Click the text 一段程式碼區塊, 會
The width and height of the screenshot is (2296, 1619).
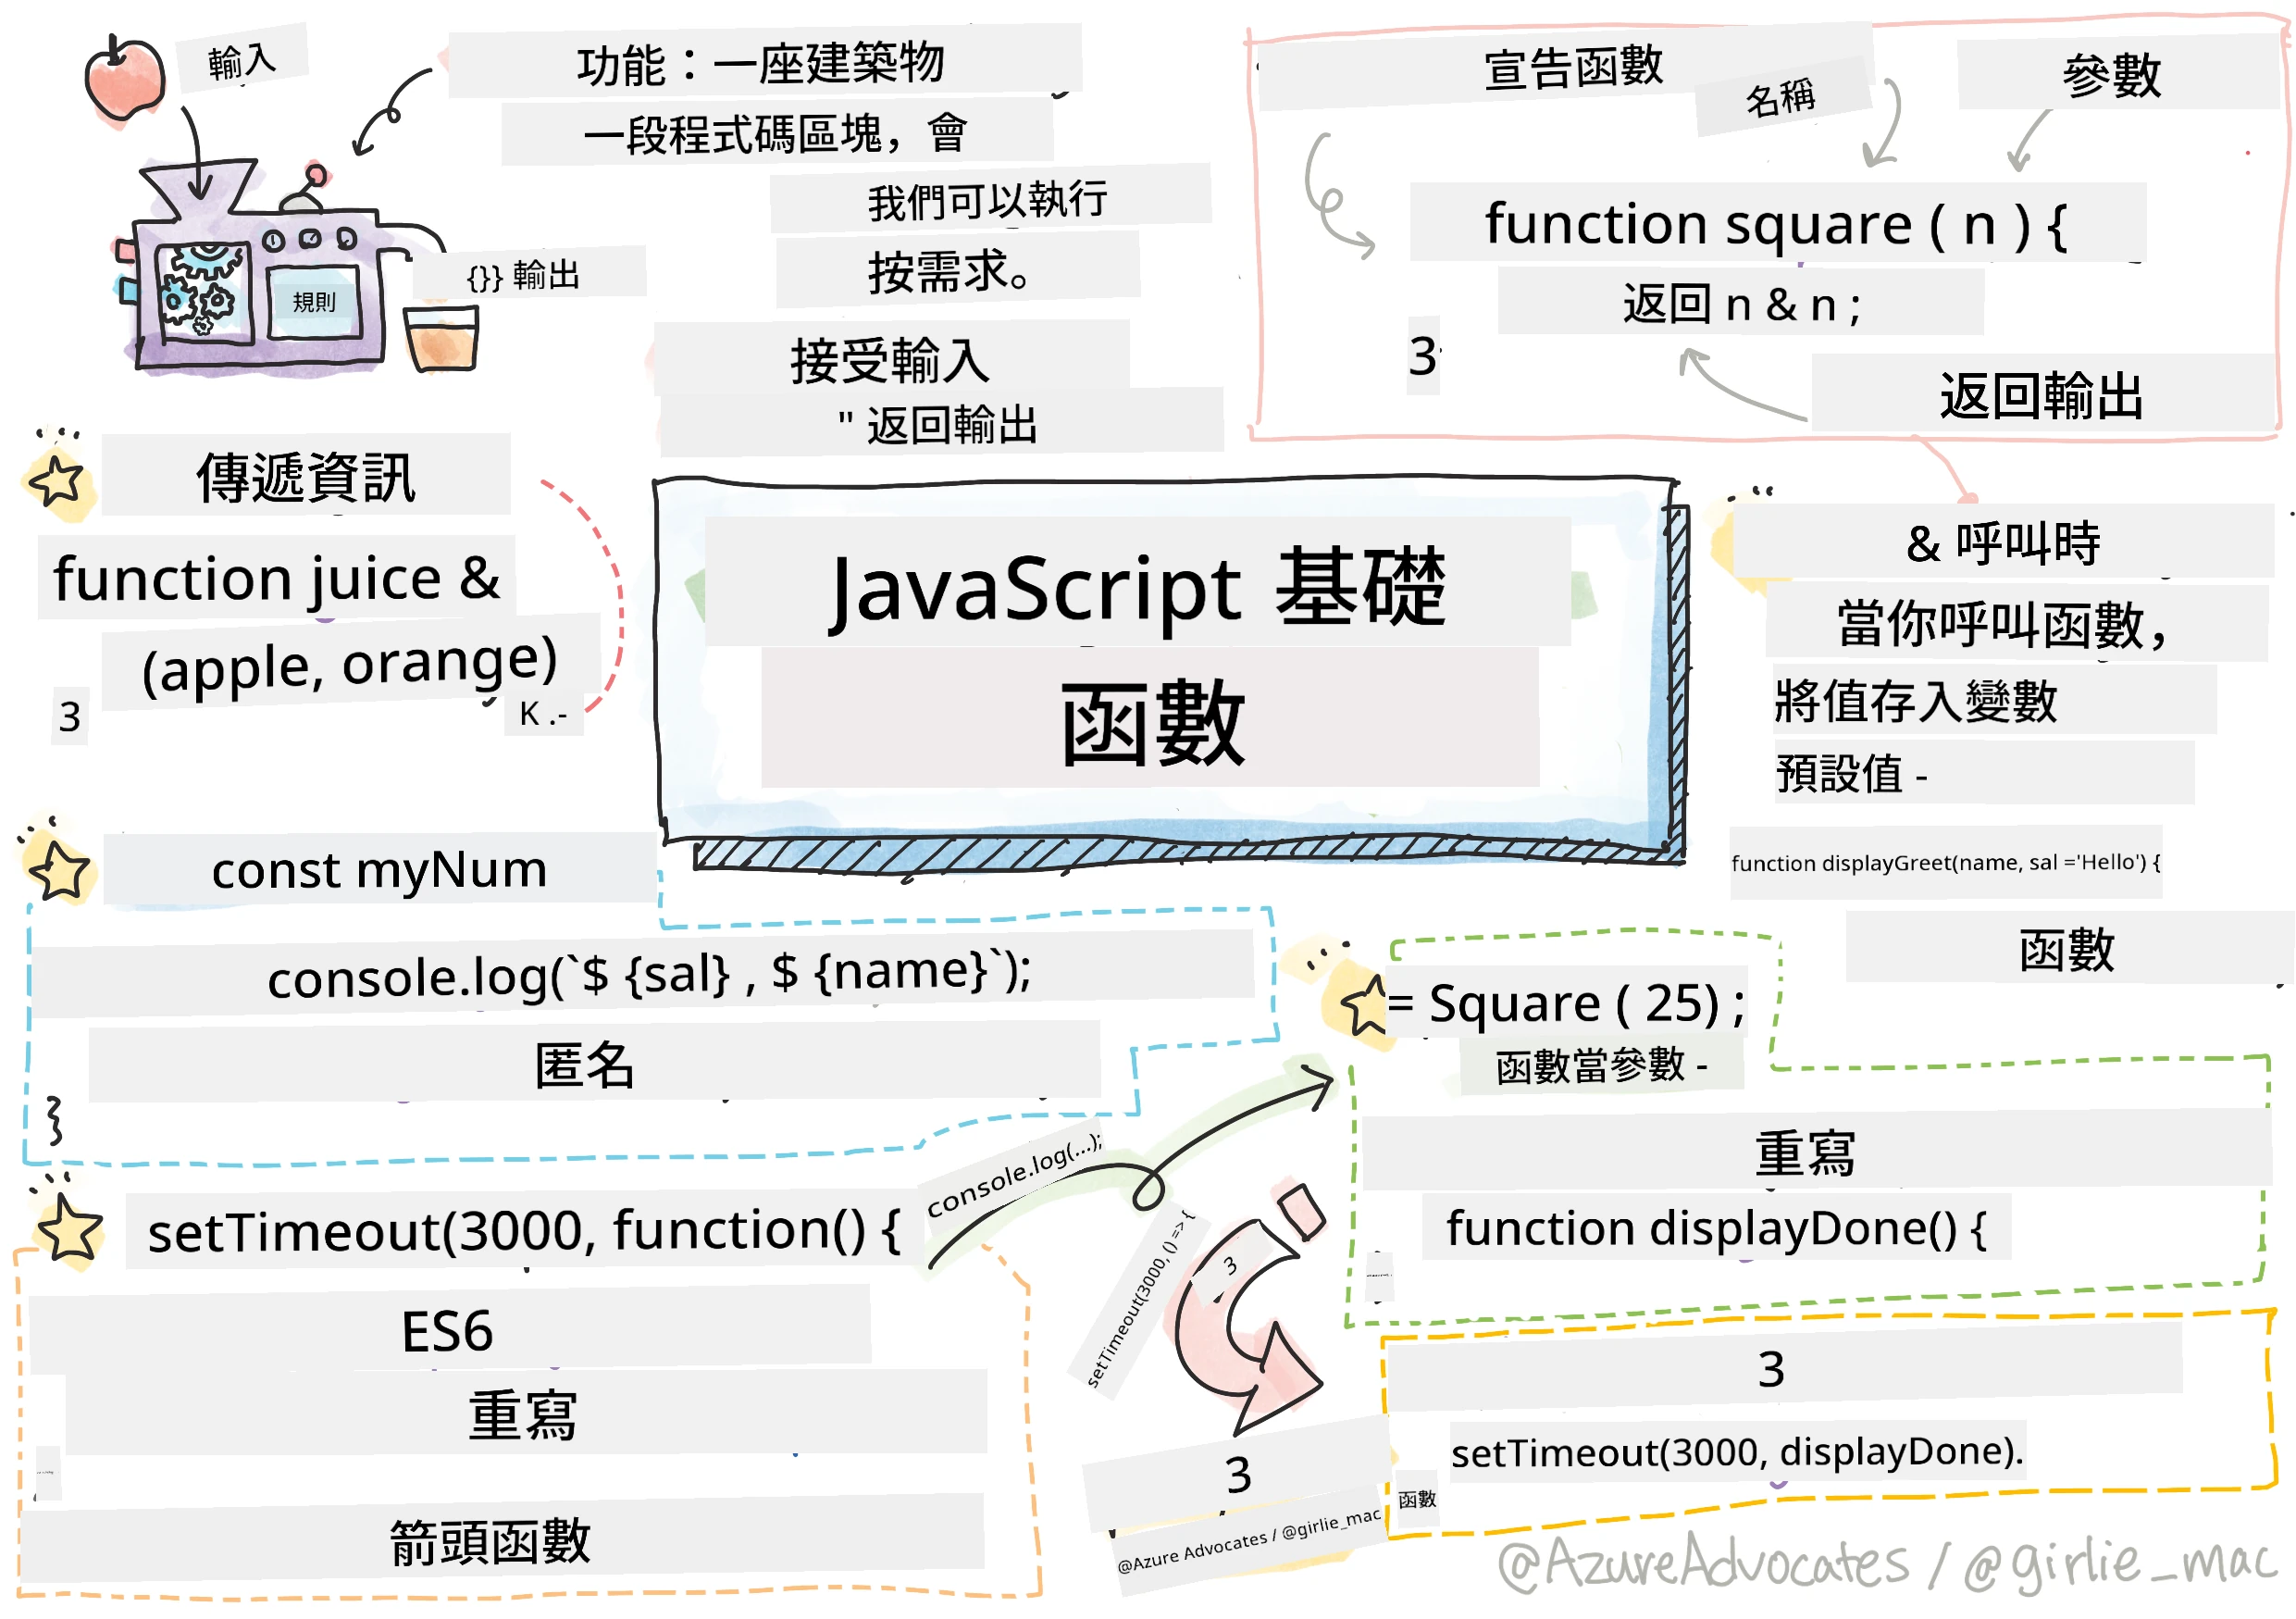pos(775,133)
